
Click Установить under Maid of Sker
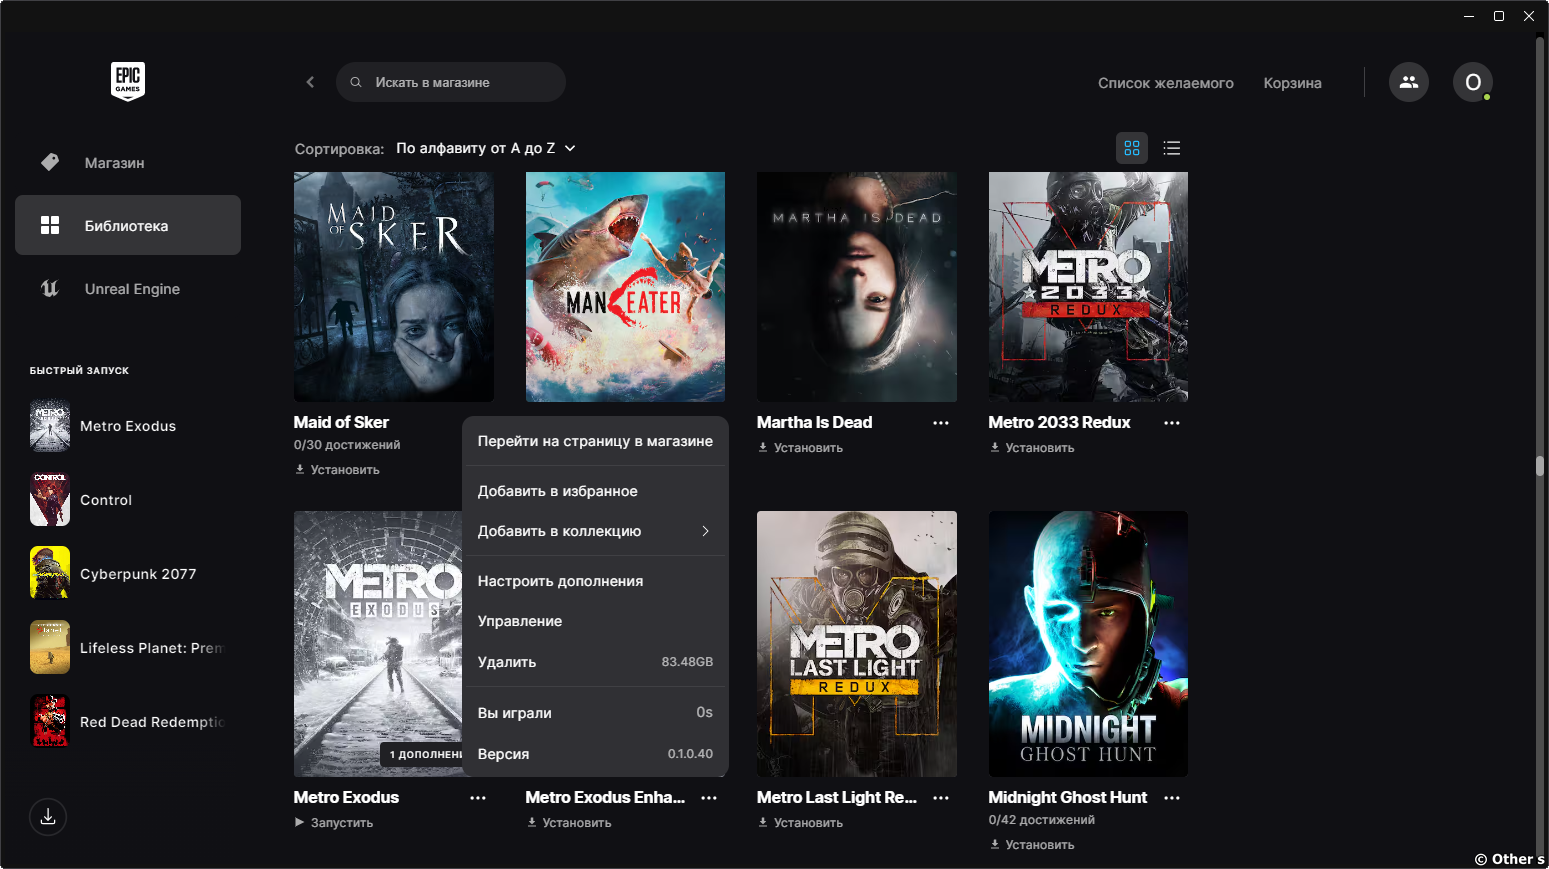coord(337,470)
